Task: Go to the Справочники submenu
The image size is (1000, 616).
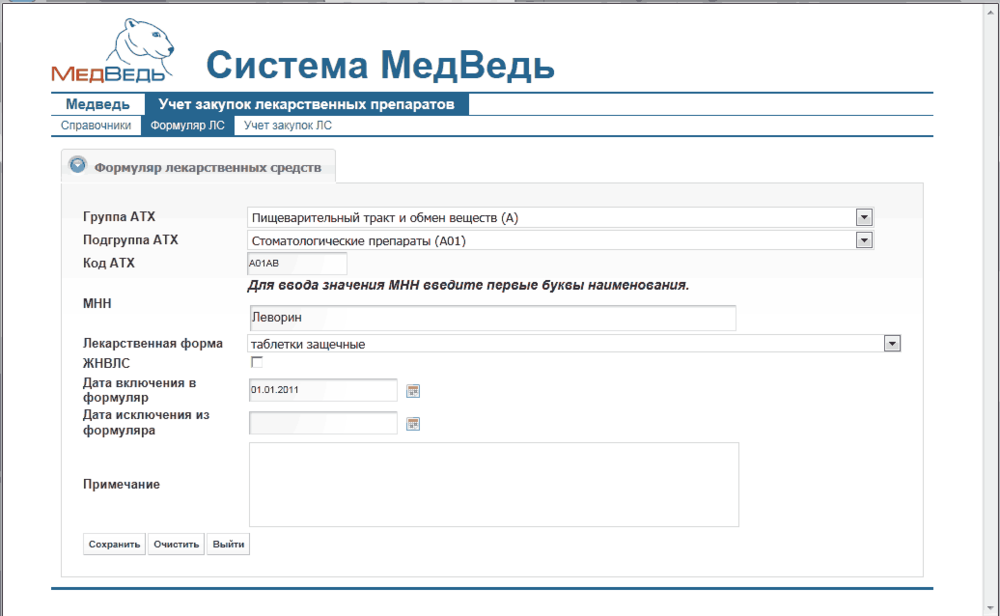Action: point(96,126)
